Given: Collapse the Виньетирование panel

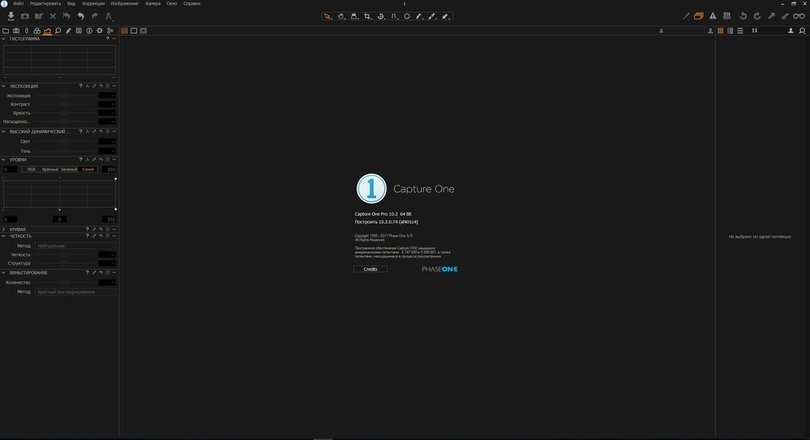Looking at the screenshot, I should coord(4,273).
